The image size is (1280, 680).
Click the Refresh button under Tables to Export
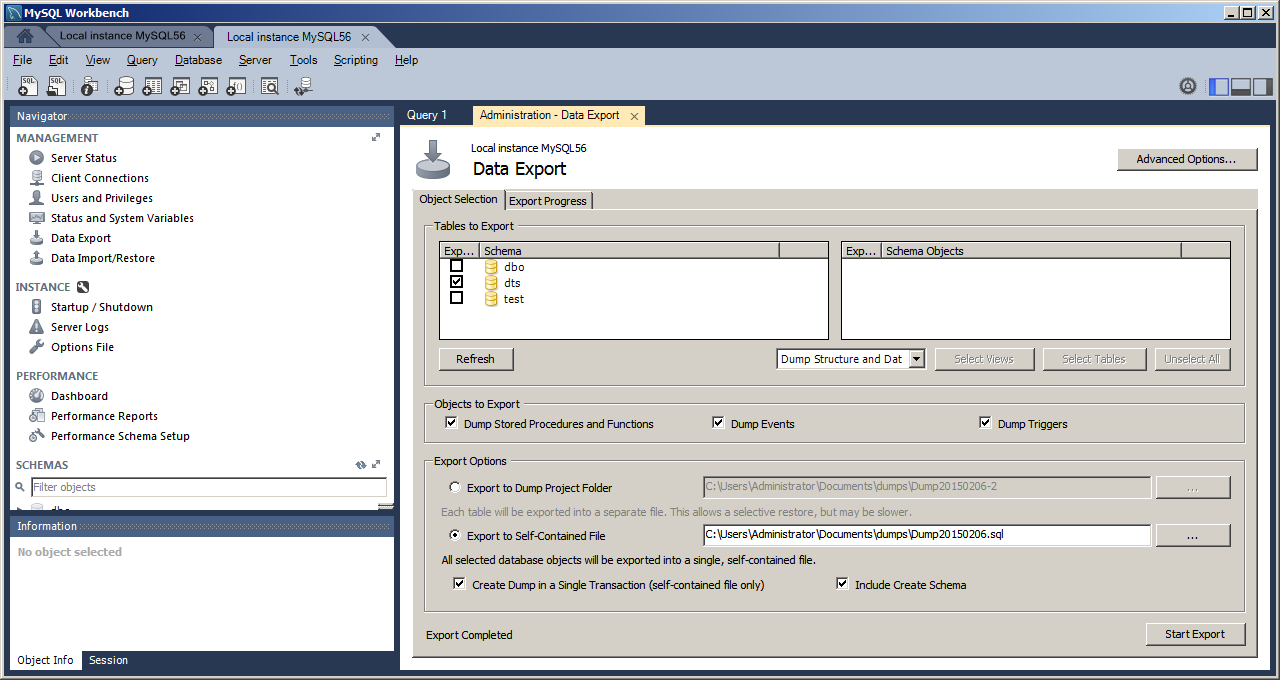475,359
